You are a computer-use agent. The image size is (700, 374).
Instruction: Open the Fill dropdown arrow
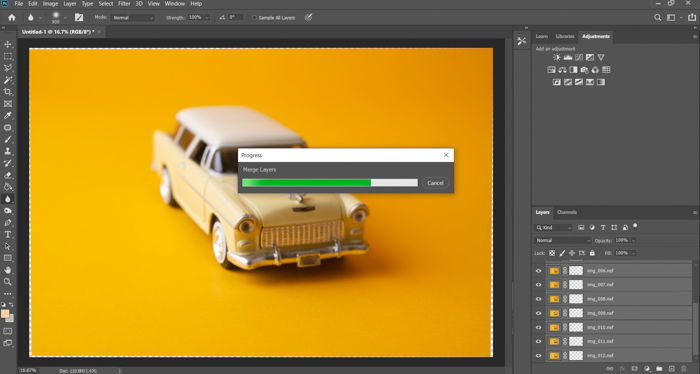coord(633,253)
